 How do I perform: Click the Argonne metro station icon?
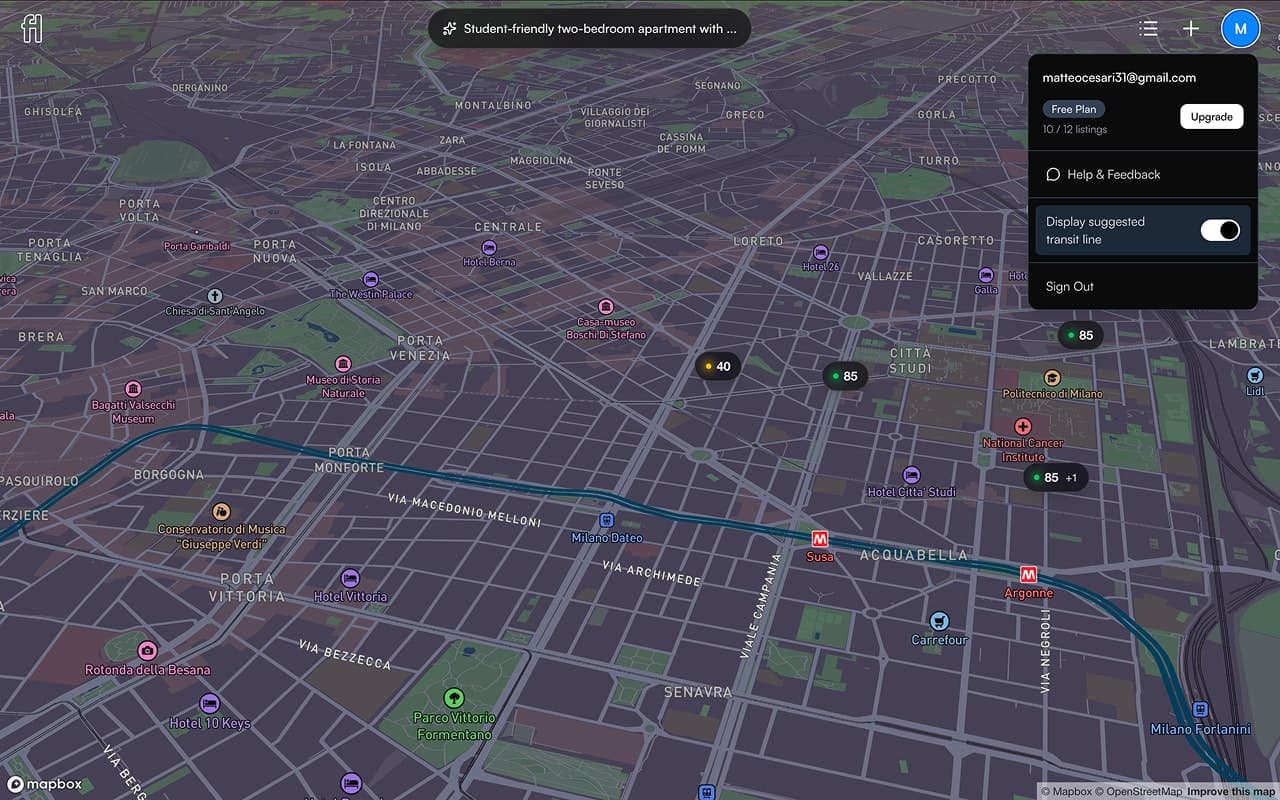1028,575
